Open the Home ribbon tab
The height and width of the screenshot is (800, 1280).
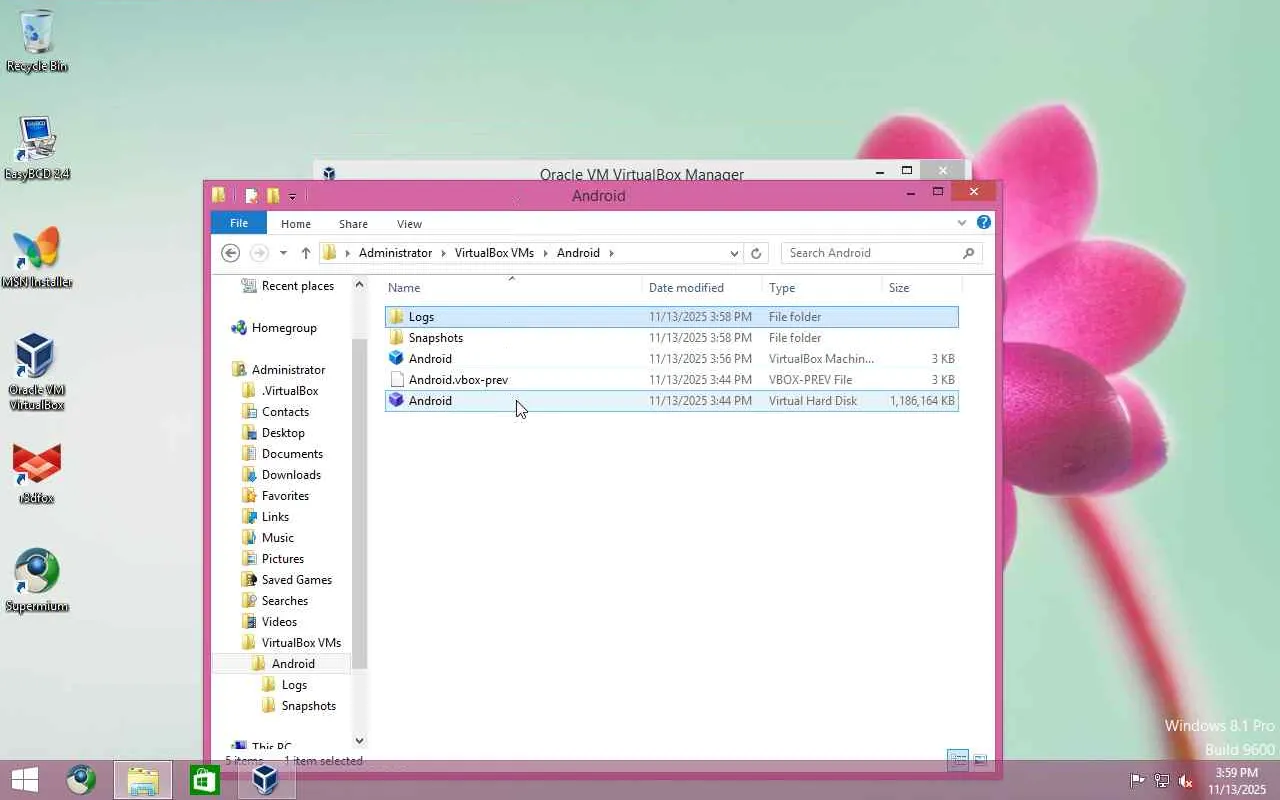pos(296,224)
